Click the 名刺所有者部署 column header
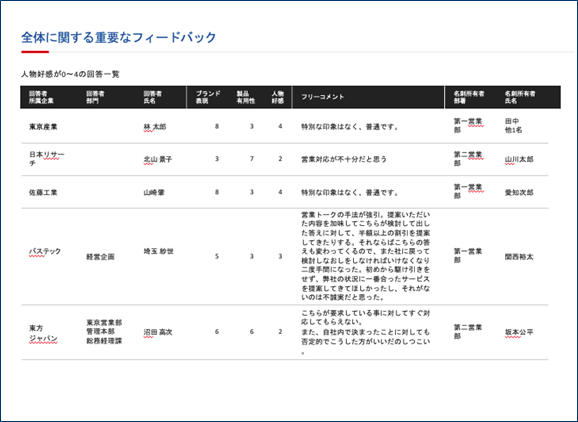 pyautogui.click(x=469, y=97)
